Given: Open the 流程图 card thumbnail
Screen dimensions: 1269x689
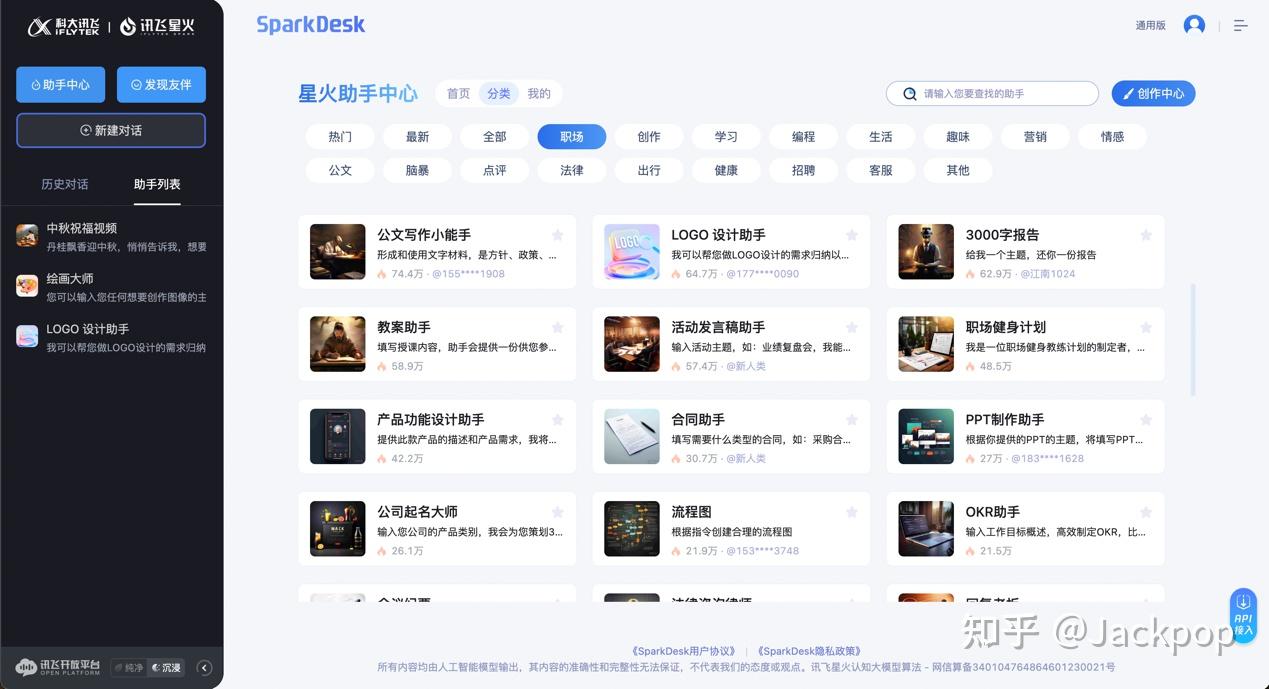Looking at the screenshot, I should 632,529.
